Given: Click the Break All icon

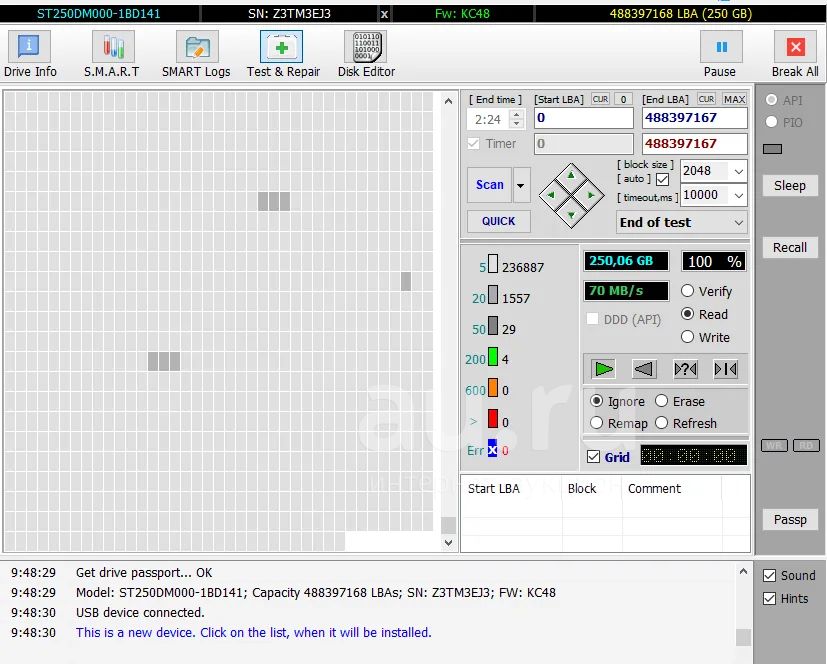Looking at the screenshot, I should (x=795, y=47).
